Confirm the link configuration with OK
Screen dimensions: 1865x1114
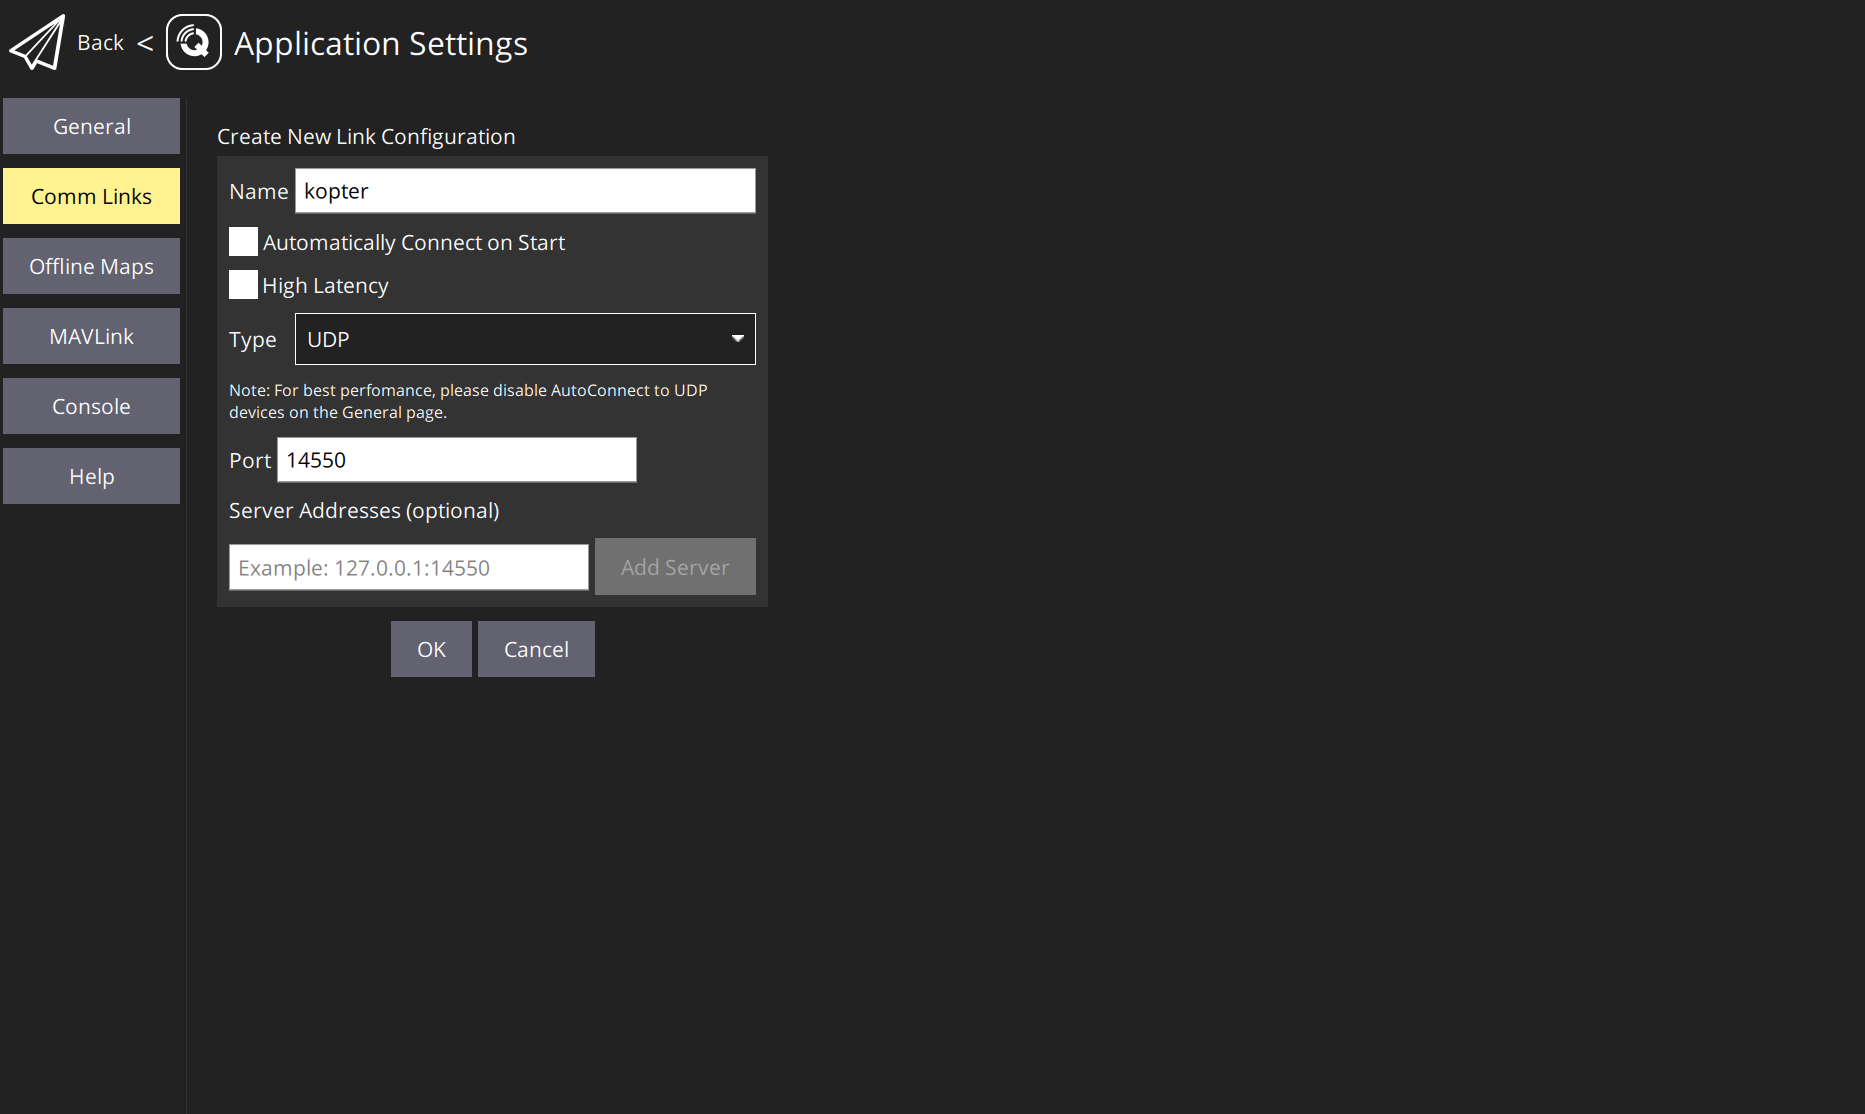[431, 649]
